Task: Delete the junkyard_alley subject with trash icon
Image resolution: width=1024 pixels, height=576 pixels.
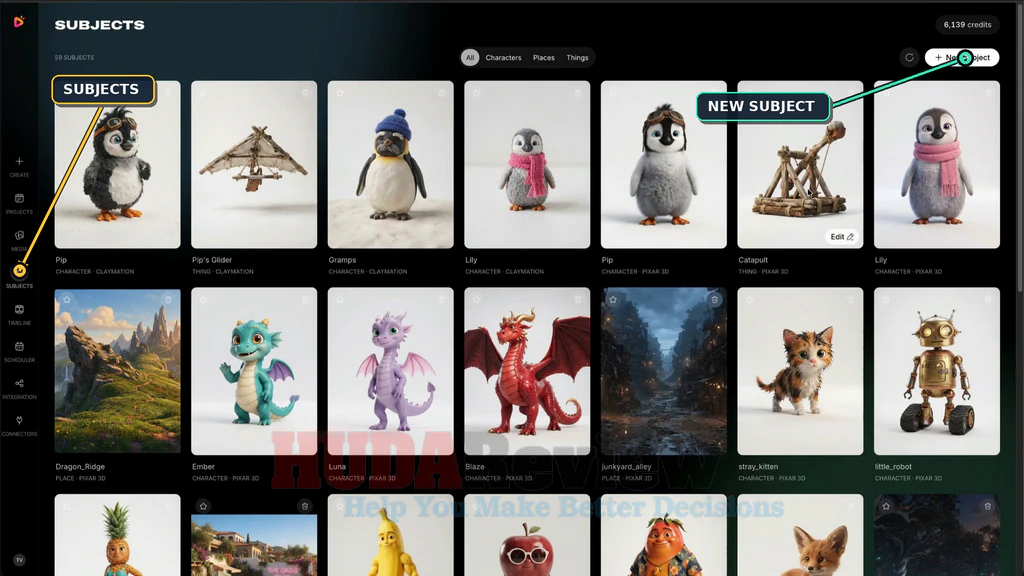Action: pyautogui.click(x=714, y=300)
